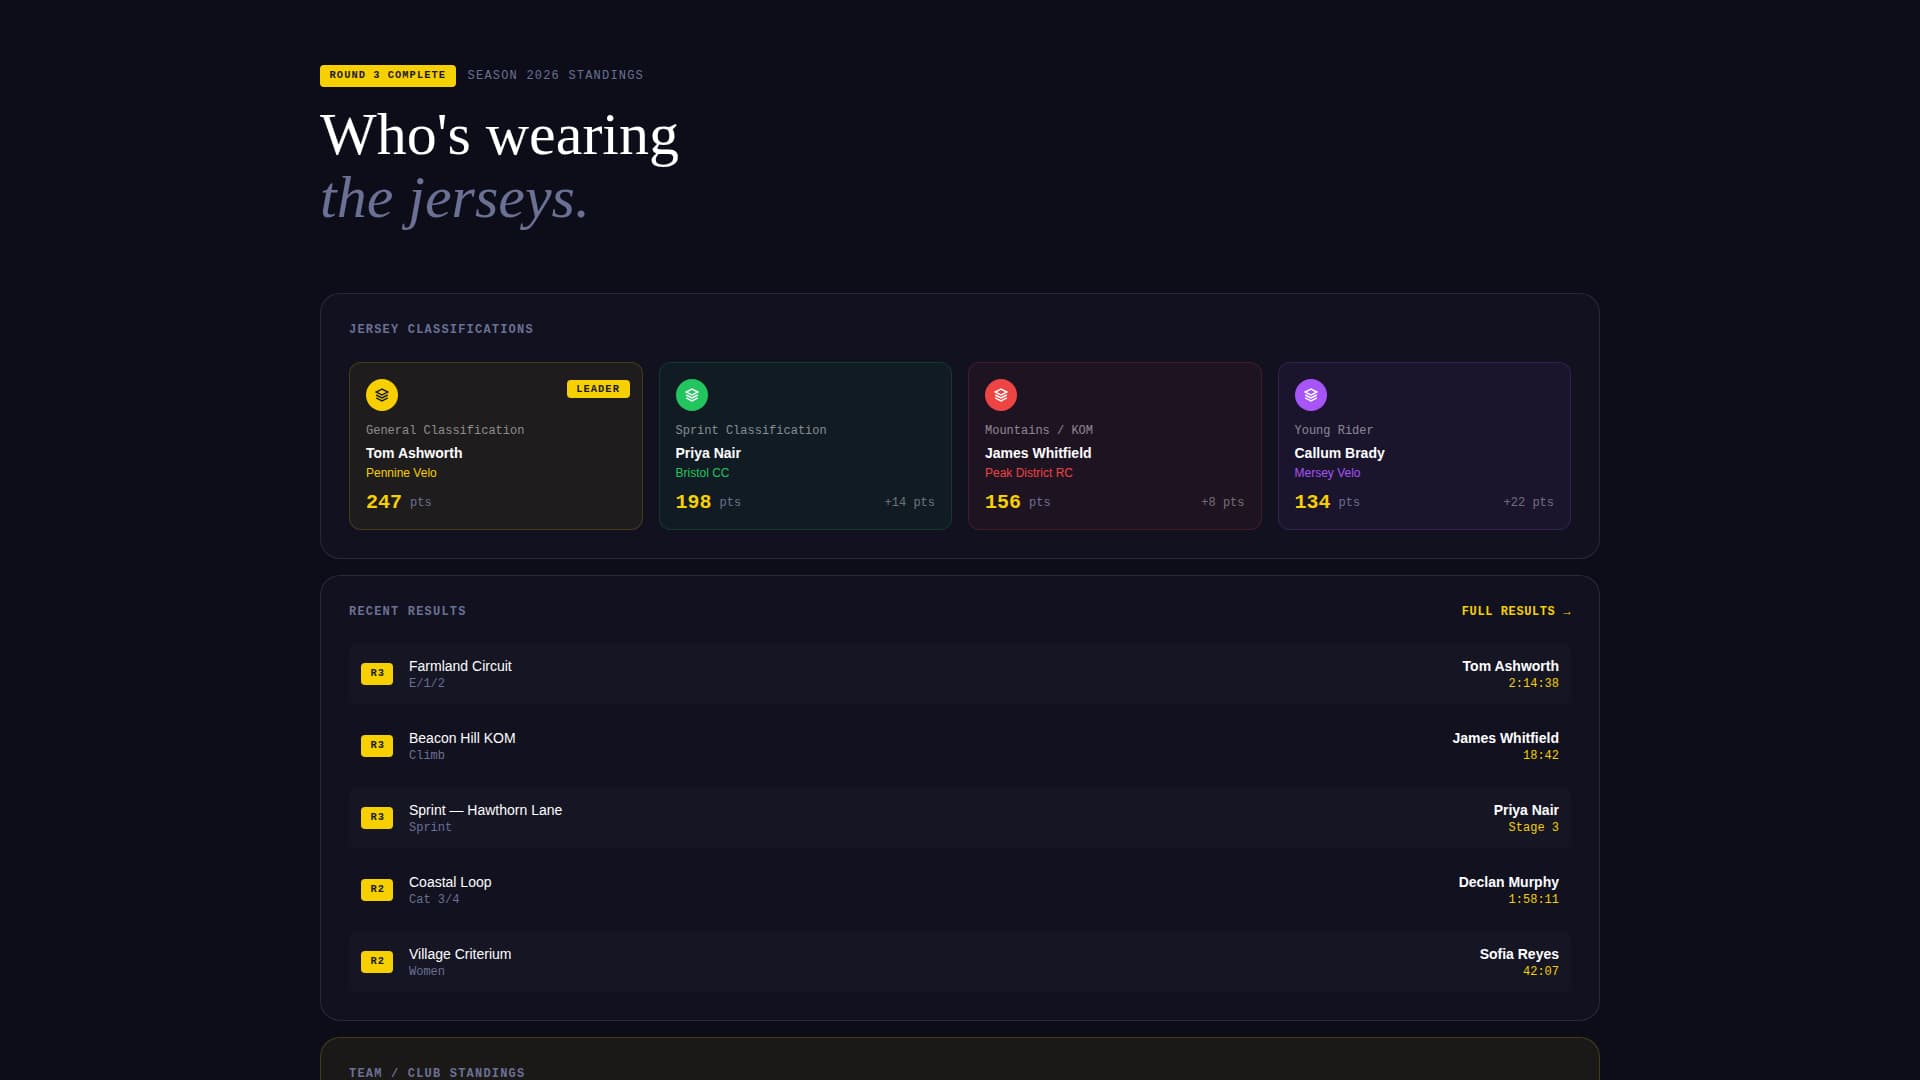Open the Village Criterium result row
1920x1080 pixels.
tap(960, 962)
